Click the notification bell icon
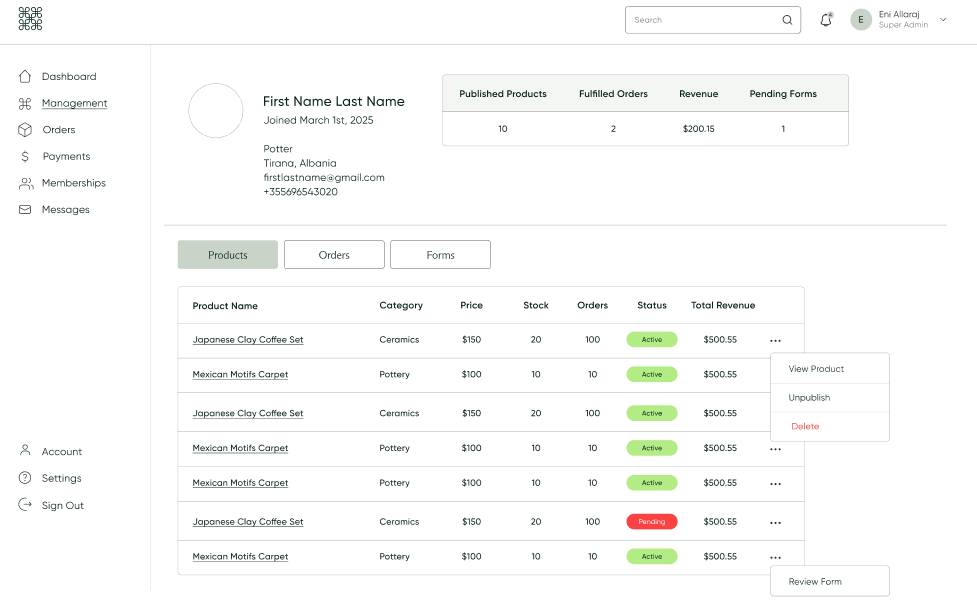The width and height of the screenshot is (977, 608). 825,19
